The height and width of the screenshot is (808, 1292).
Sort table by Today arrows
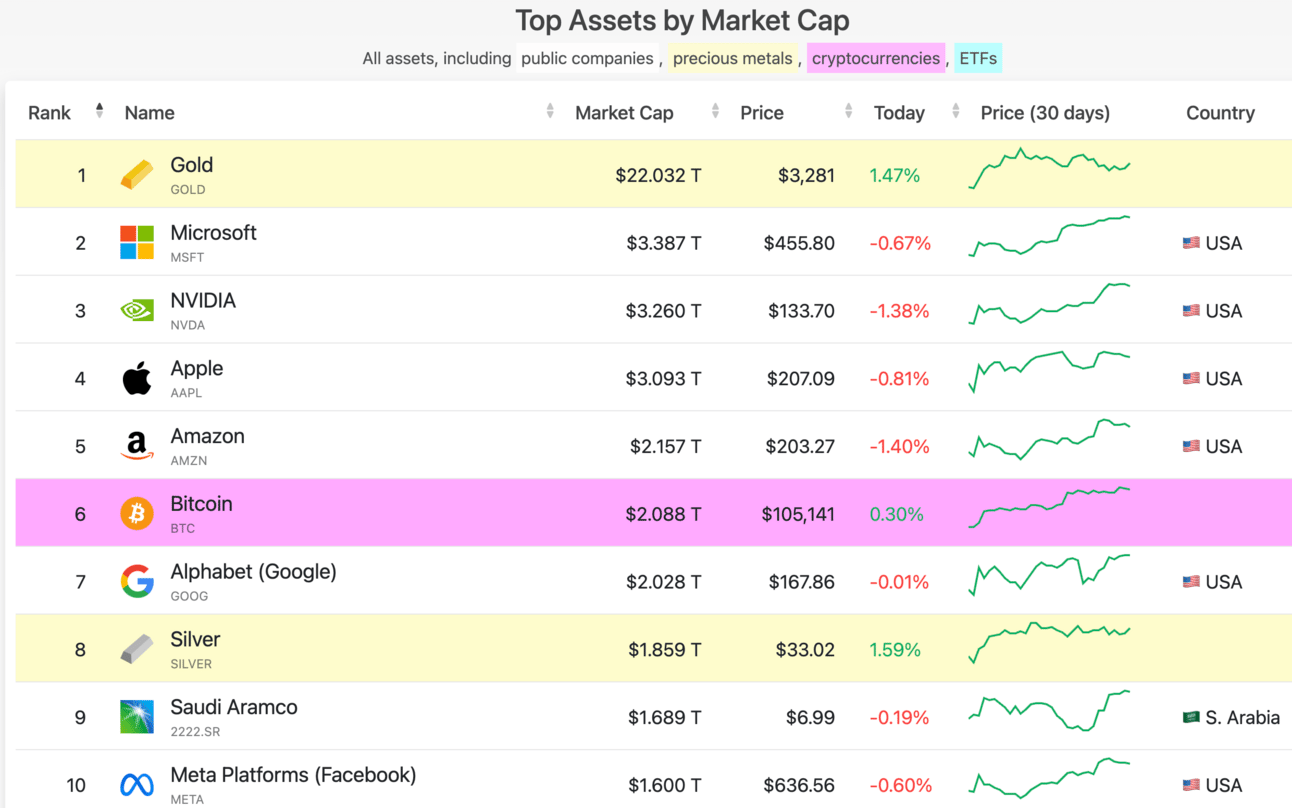pos(956,111)
